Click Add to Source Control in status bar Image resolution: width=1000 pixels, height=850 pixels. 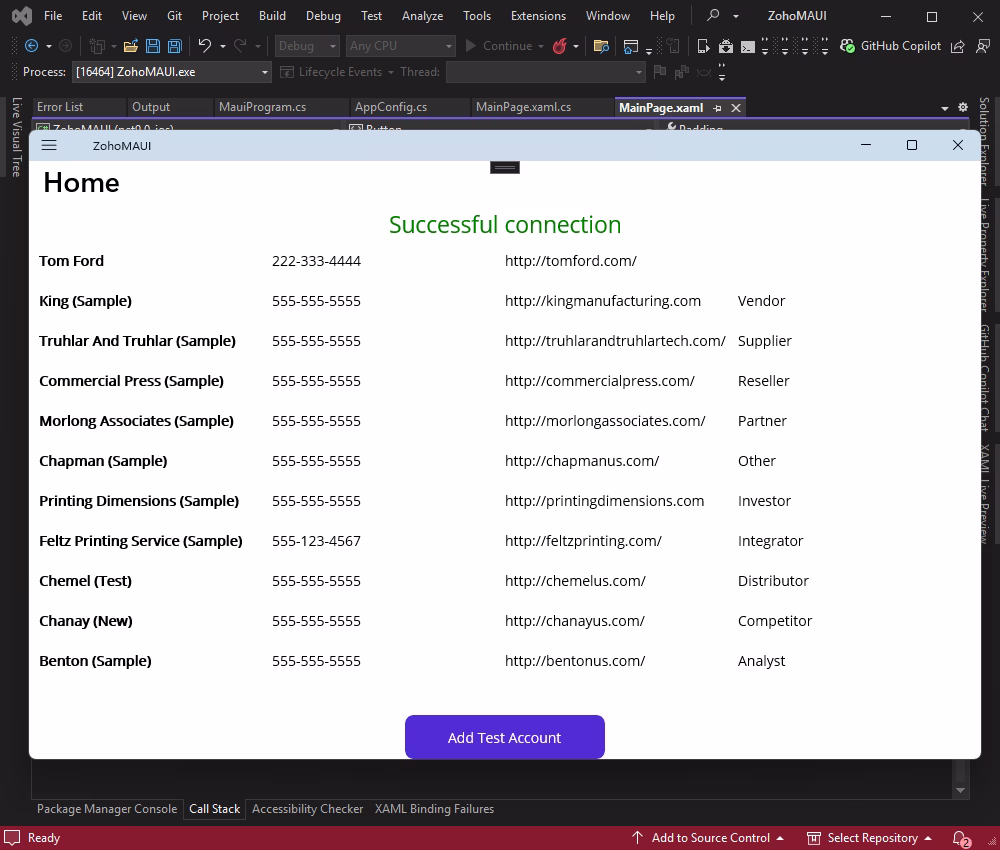pyautogui.click(x=707, y=838)
